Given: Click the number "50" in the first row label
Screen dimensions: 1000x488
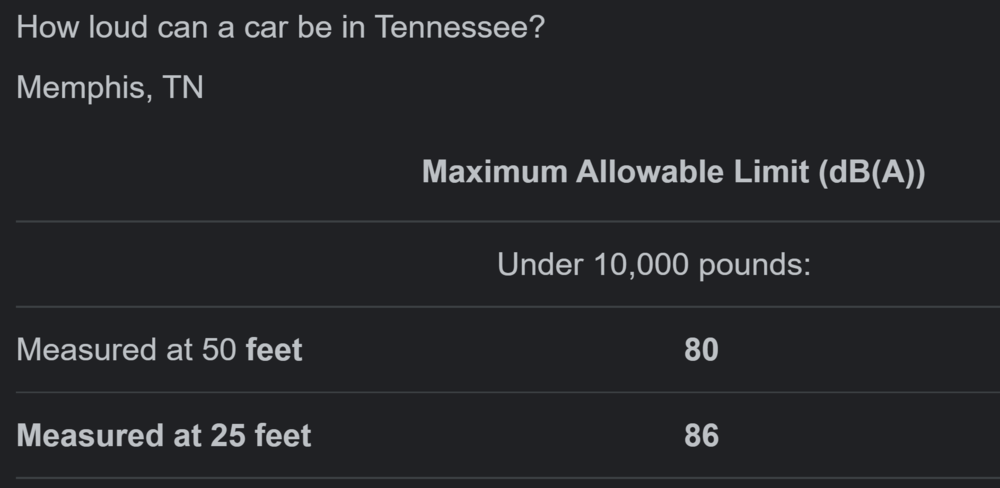Looking at the screenshot, I should 218,350.
